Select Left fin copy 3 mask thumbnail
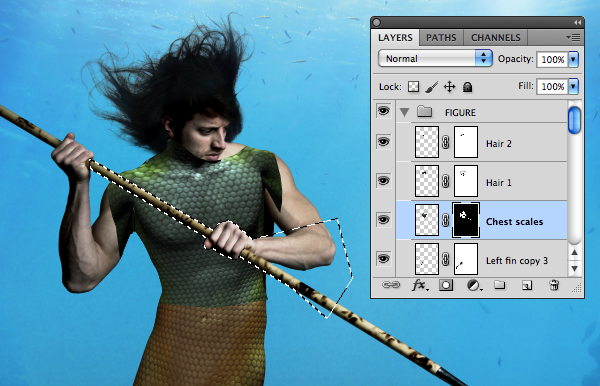 pos(466,259)
